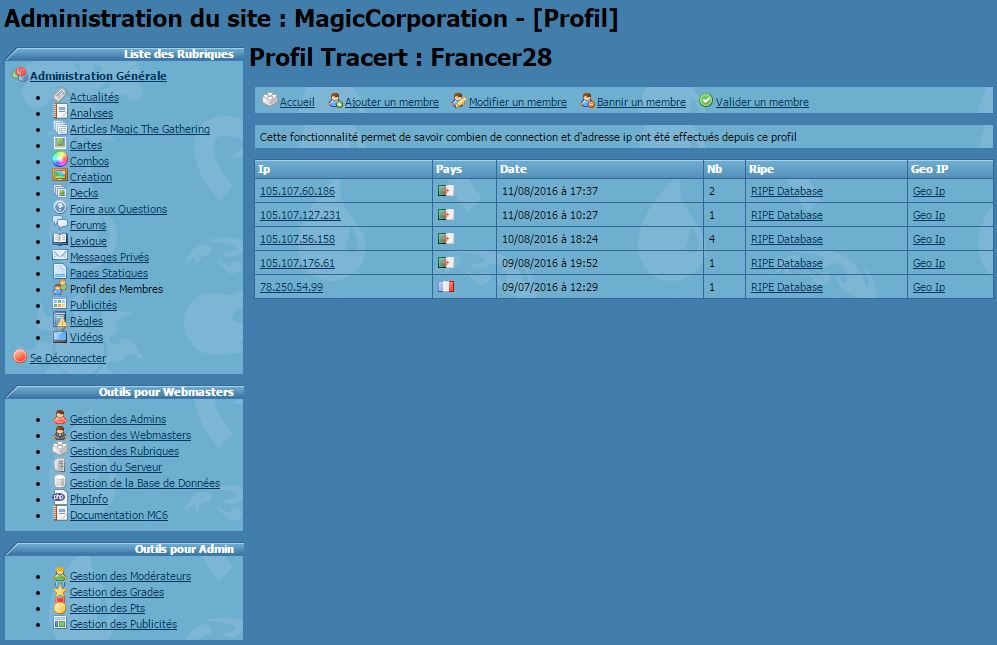Click the Valider un membre green check icon
The image size is (997, 645).
(706, 101)
